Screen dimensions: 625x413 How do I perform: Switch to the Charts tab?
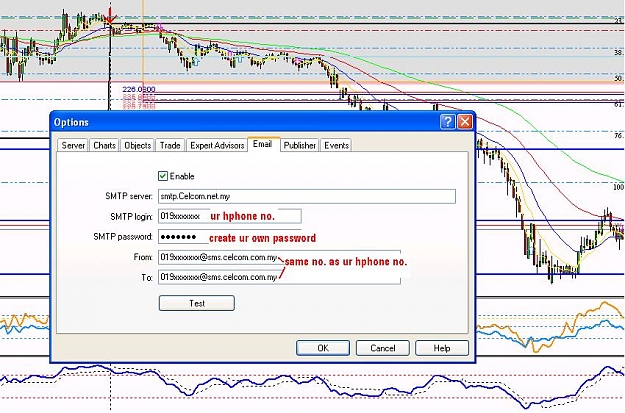tap(104, 146)
